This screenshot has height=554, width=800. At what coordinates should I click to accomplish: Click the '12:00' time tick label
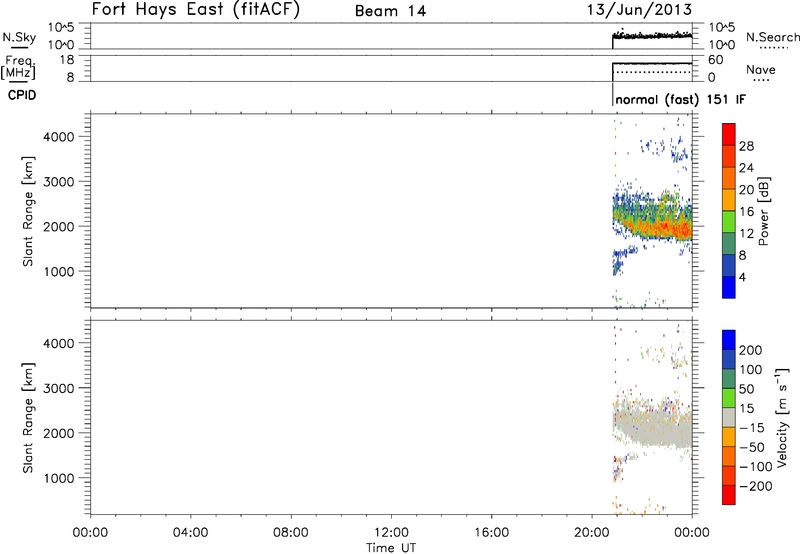(x=391, y=533)
